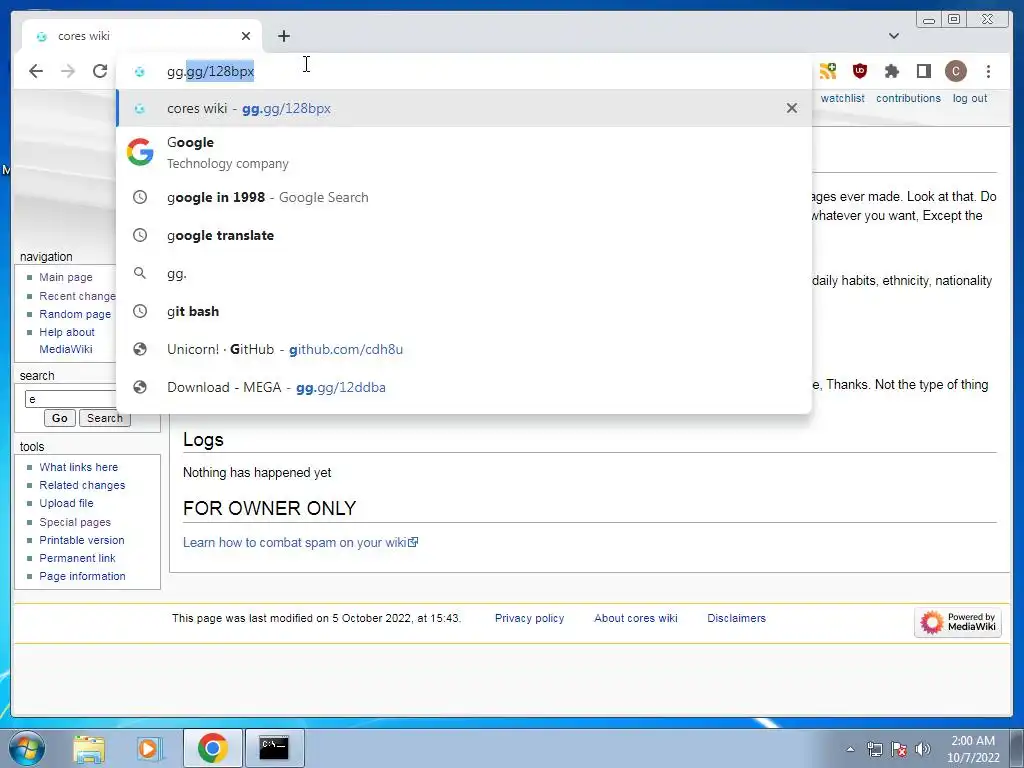The image size is (1024, 768).
Task: Open the Disclaimers footer link
Action: 736,618
